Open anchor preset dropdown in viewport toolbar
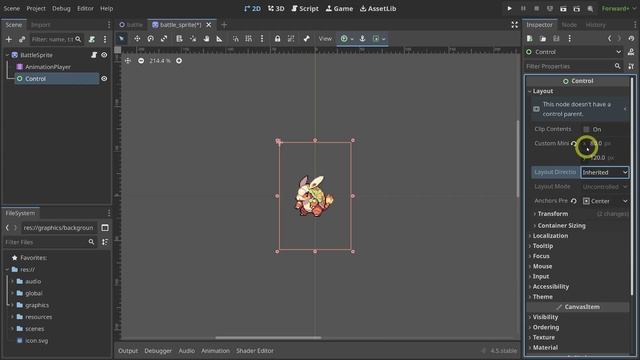Screen dimensions: 640x360 pyautogui.click(x=347, y=39)
